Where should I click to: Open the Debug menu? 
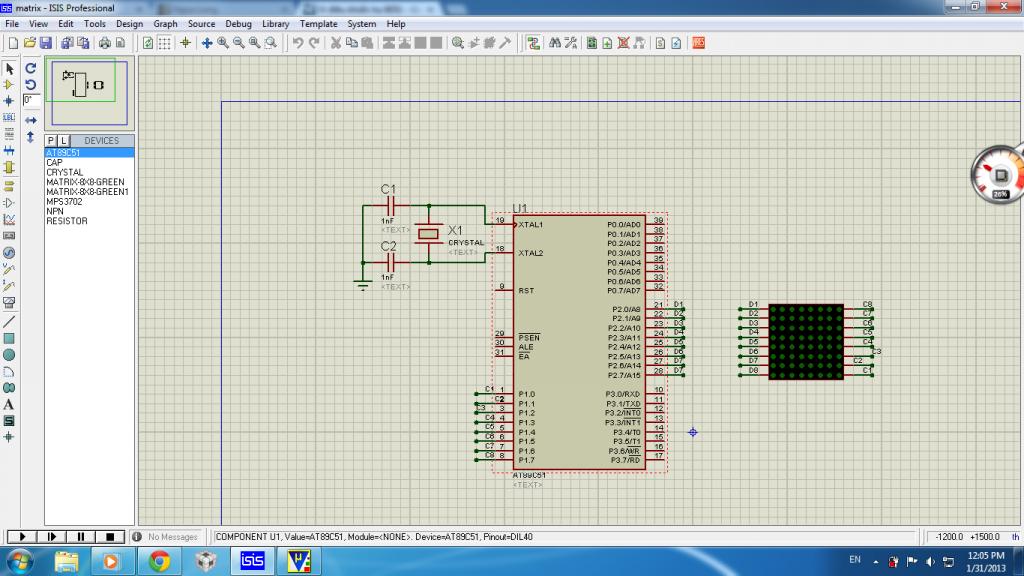[x=239, y=23]
